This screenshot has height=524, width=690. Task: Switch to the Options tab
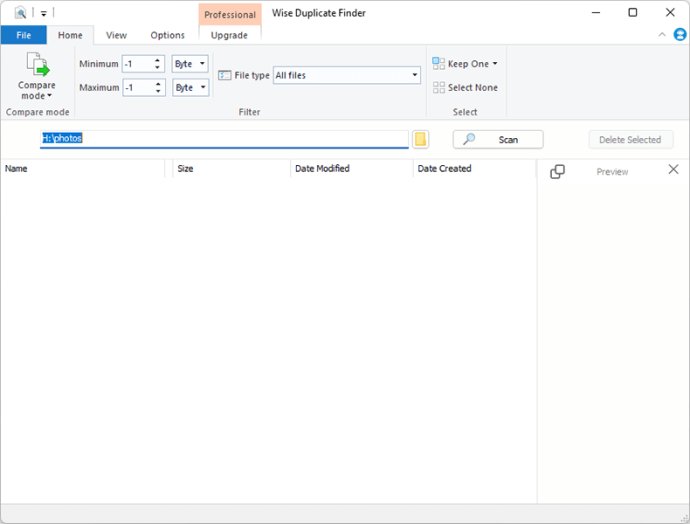(x=167, y=35)
